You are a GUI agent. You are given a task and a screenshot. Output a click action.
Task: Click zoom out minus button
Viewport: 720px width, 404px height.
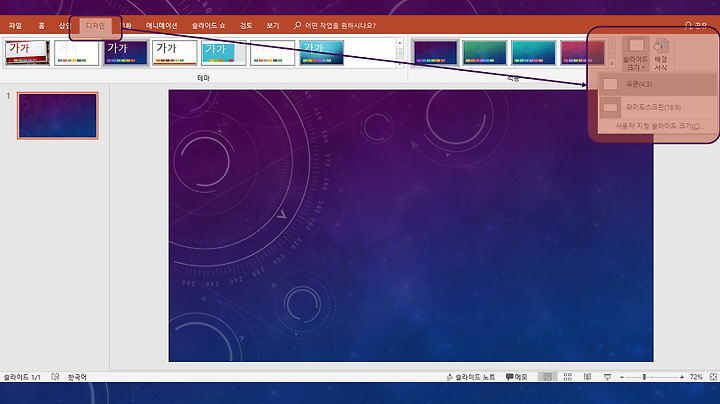[x=622, y=377]
